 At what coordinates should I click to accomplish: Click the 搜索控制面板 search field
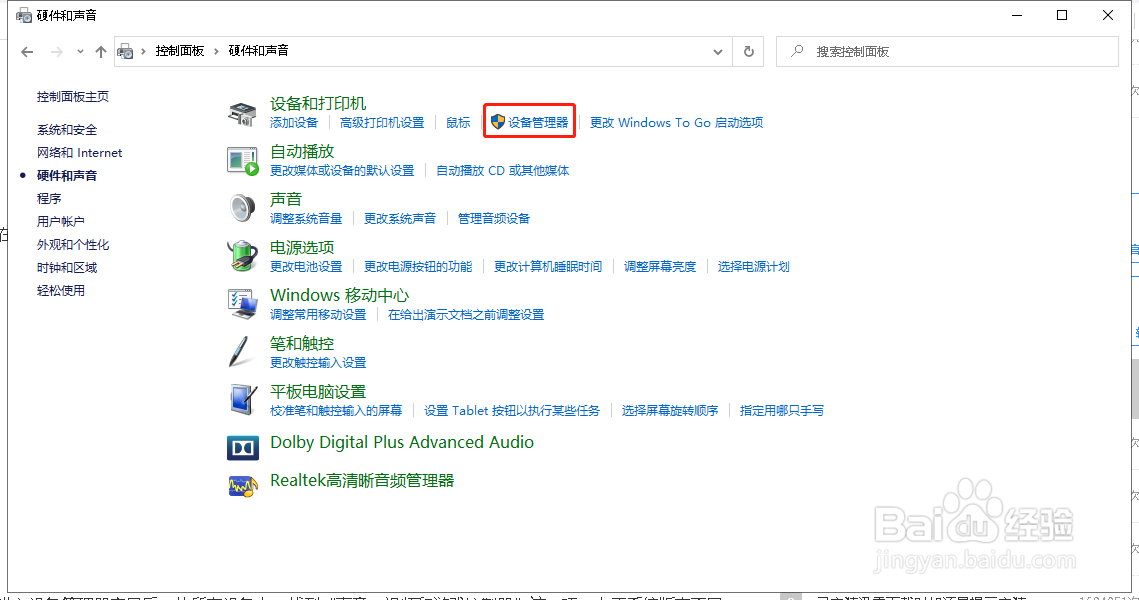pyautogui.click(x=947, y=52)
